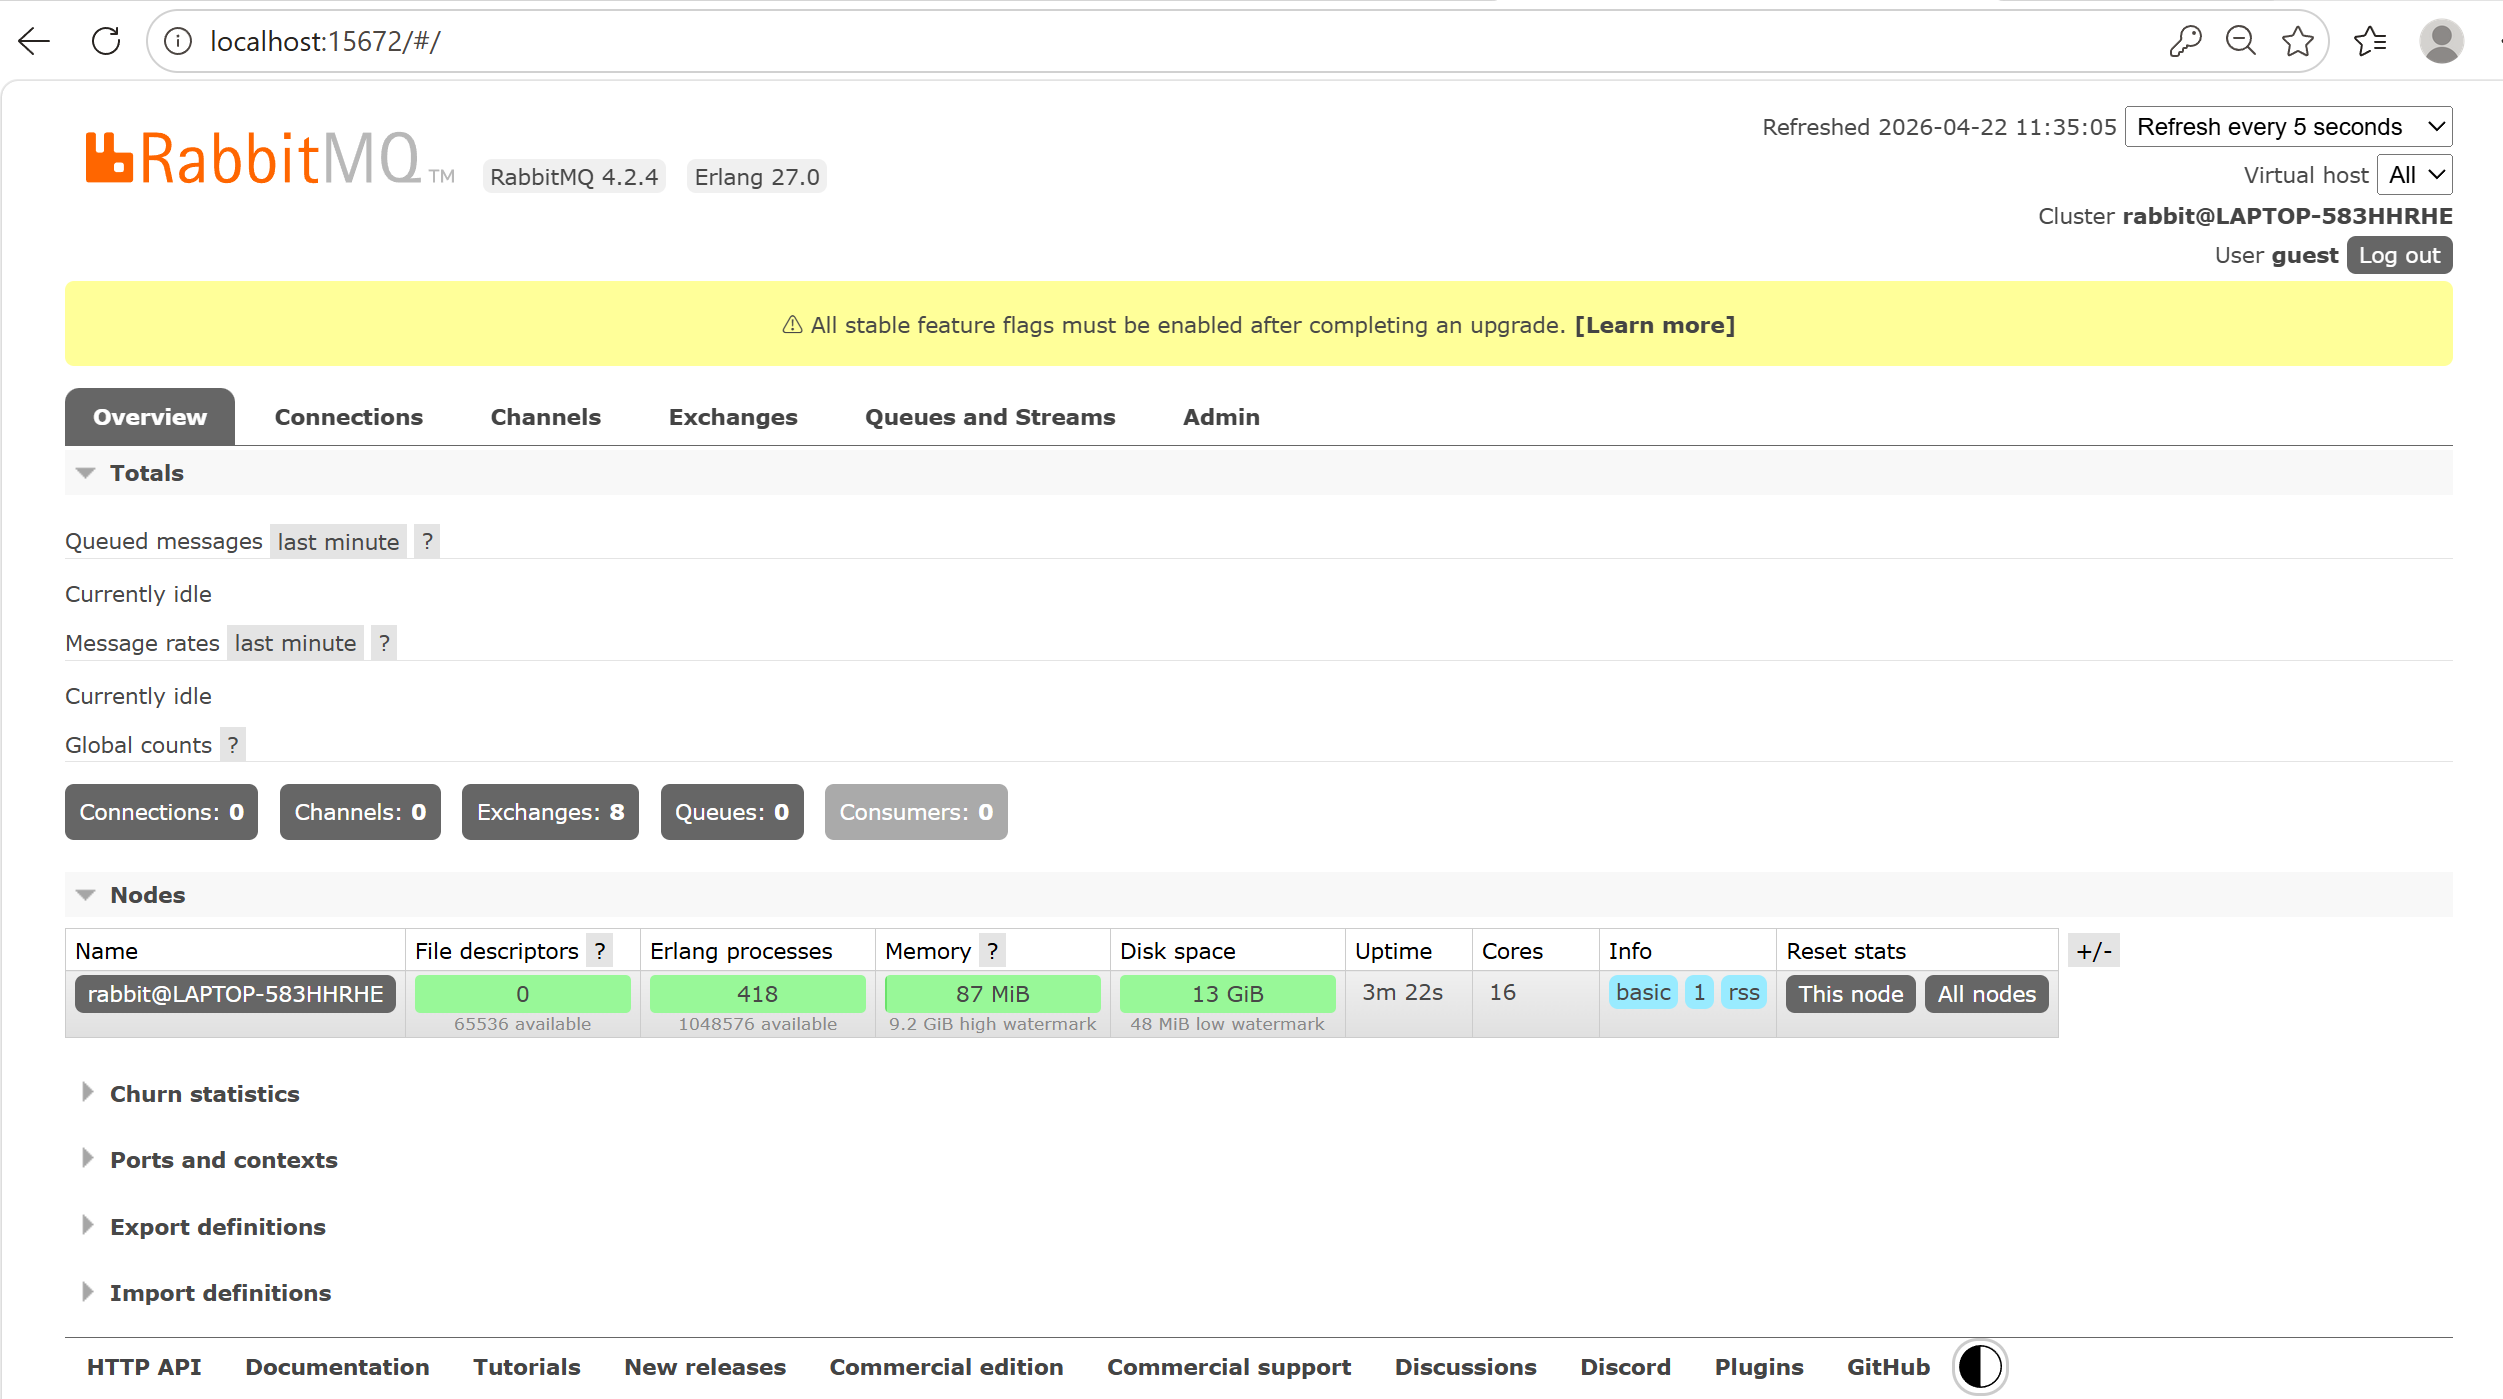Viewport: 2503px width, 1399px height.
Task: Open the New releases footer link
Action: pyautogui.click(x=705, y=1367)
